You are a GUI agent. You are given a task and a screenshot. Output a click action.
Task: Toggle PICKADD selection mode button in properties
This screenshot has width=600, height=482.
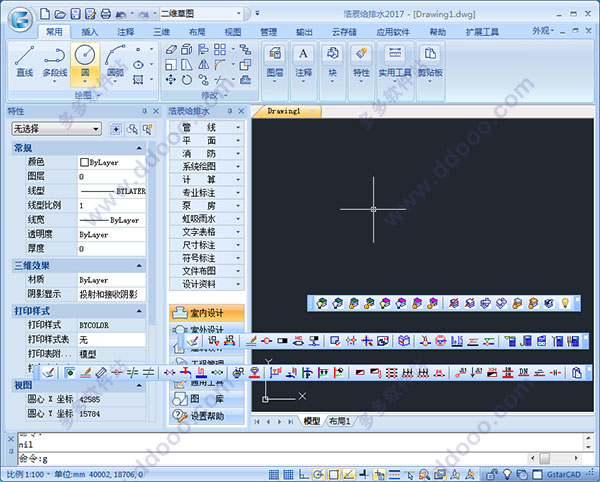click(115, 129)
